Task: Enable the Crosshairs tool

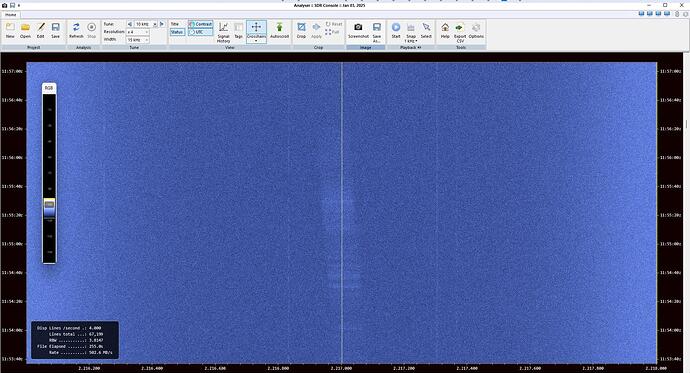Action: pos(256,29)
